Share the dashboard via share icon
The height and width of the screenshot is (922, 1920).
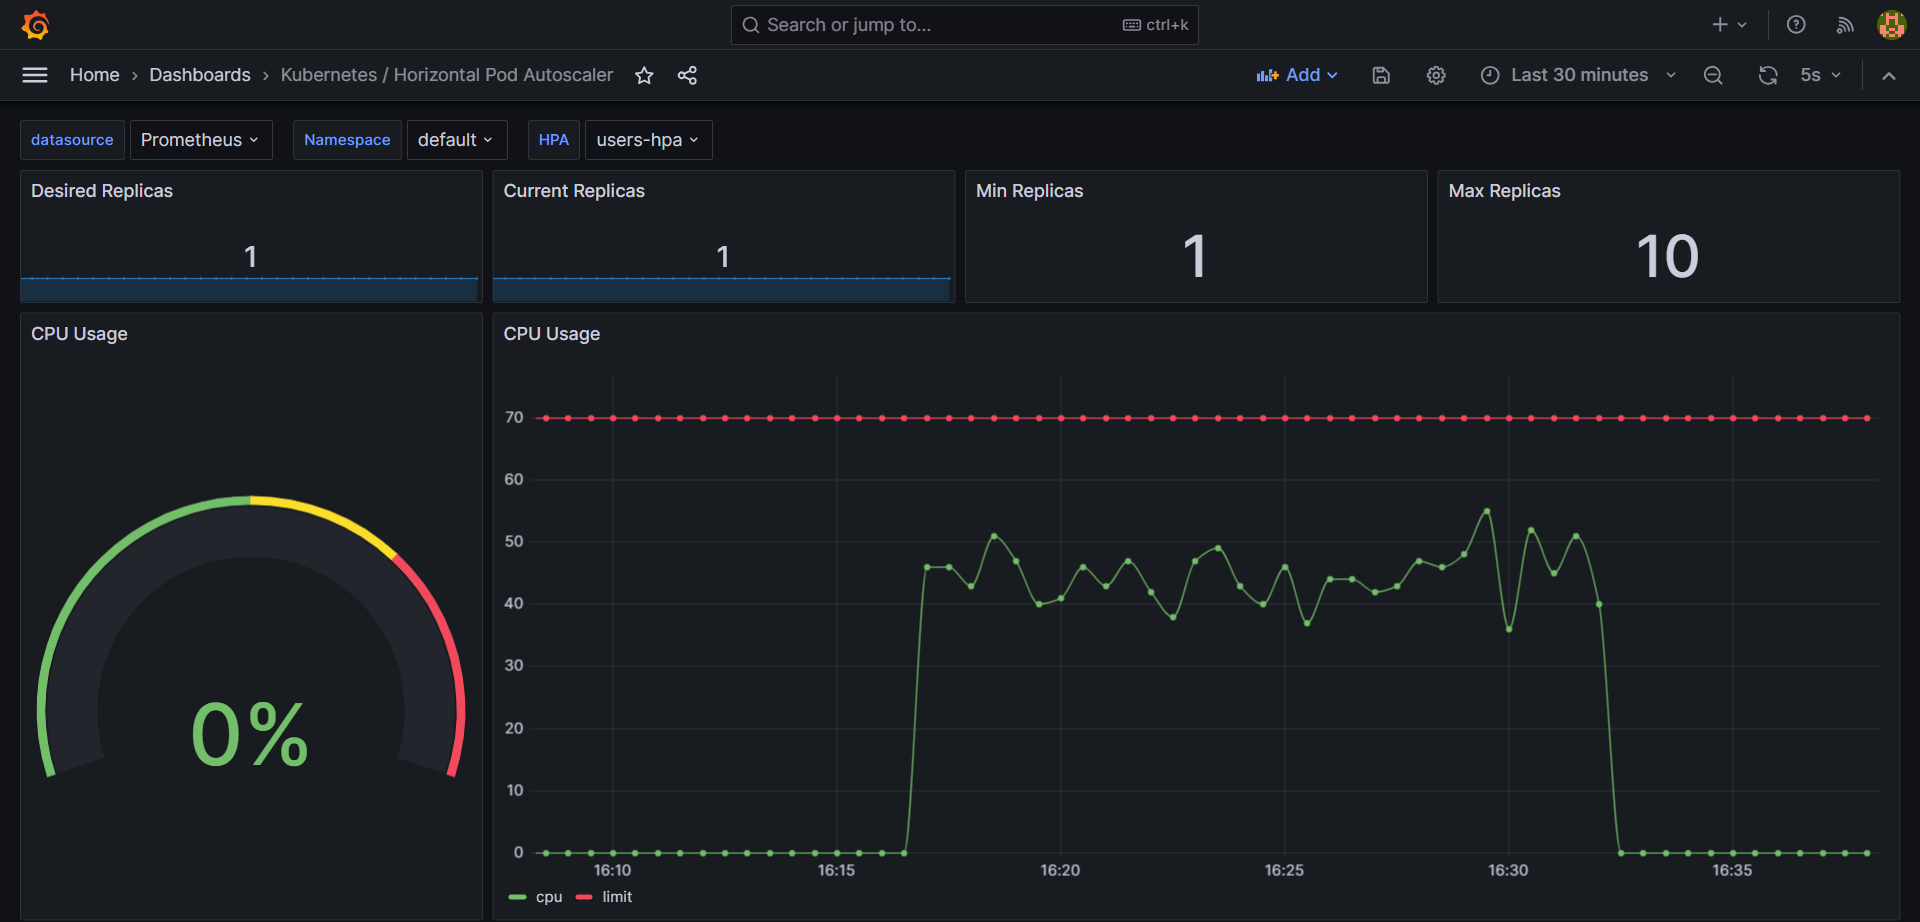(x=687, y=75)
